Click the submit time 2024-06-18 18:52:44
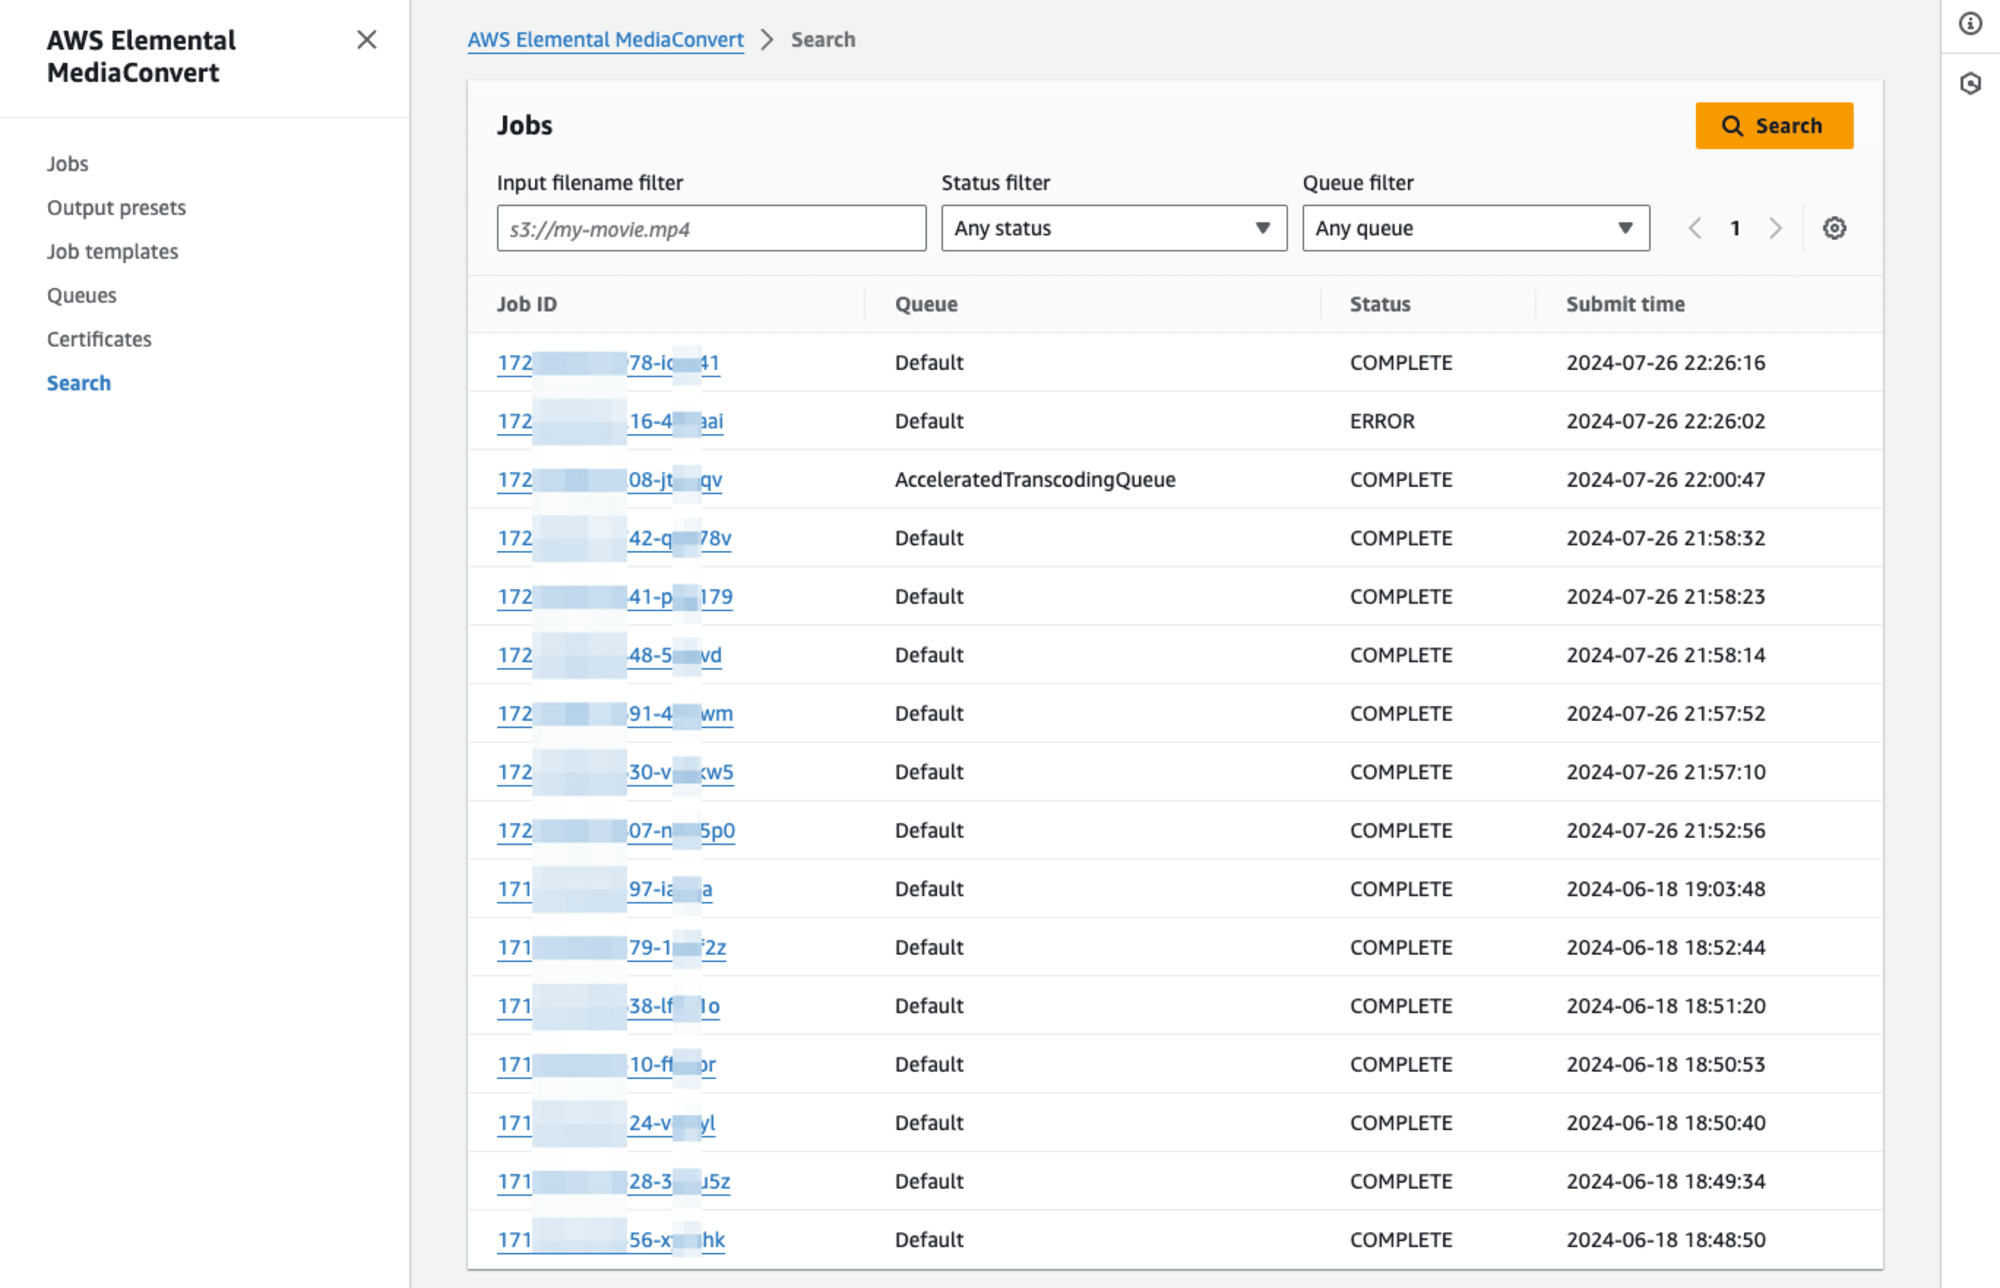 1665,948
